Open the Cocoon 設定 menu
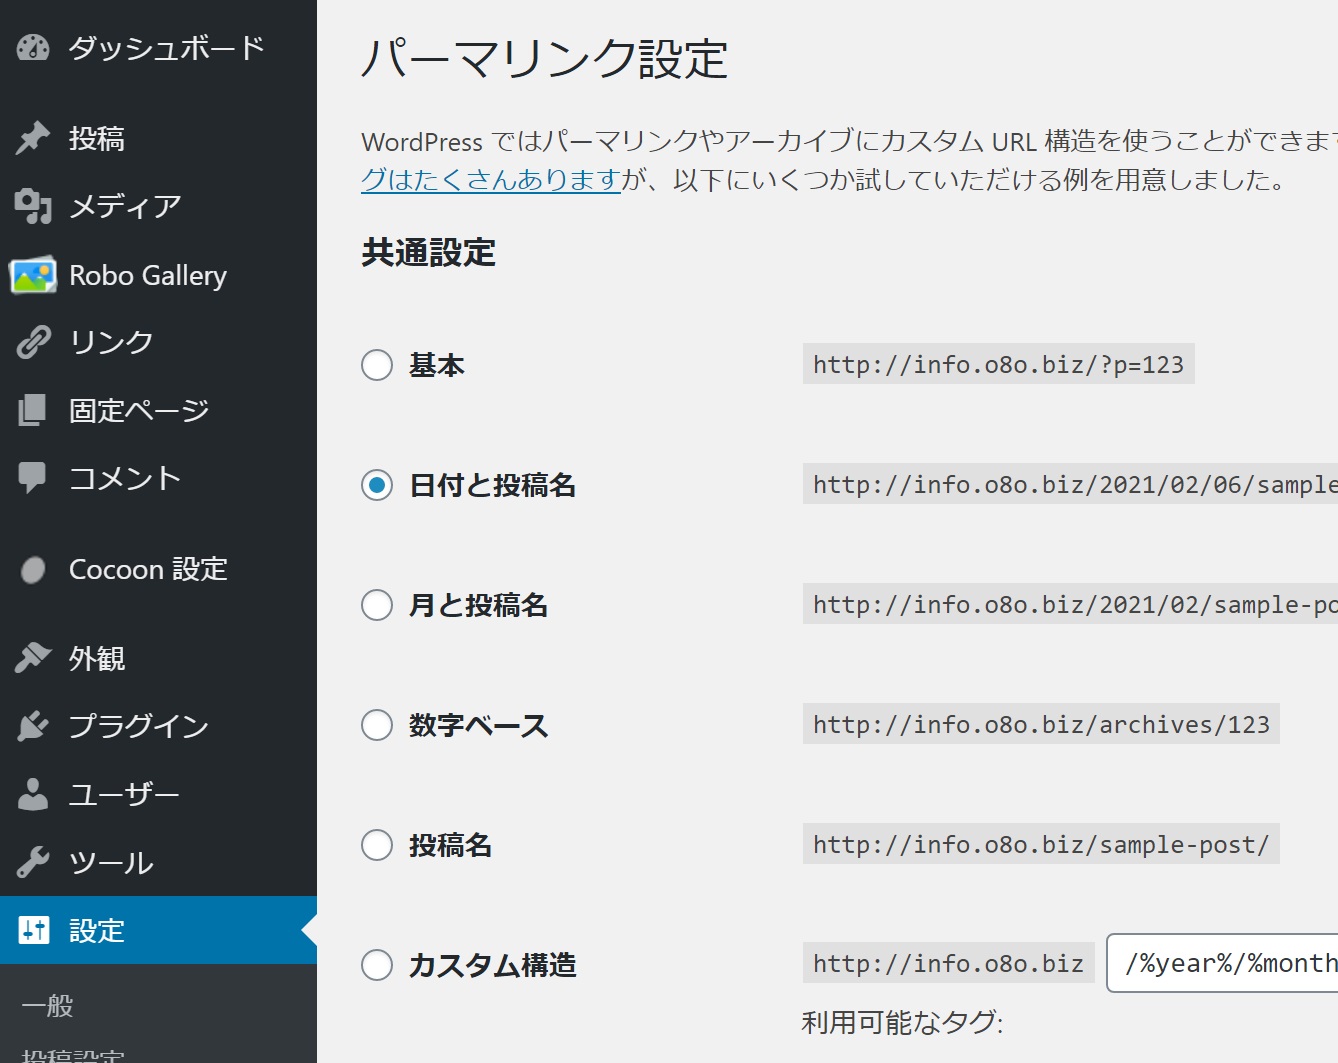Viewport: 1338px width, 1063px height. pos(148,570)
